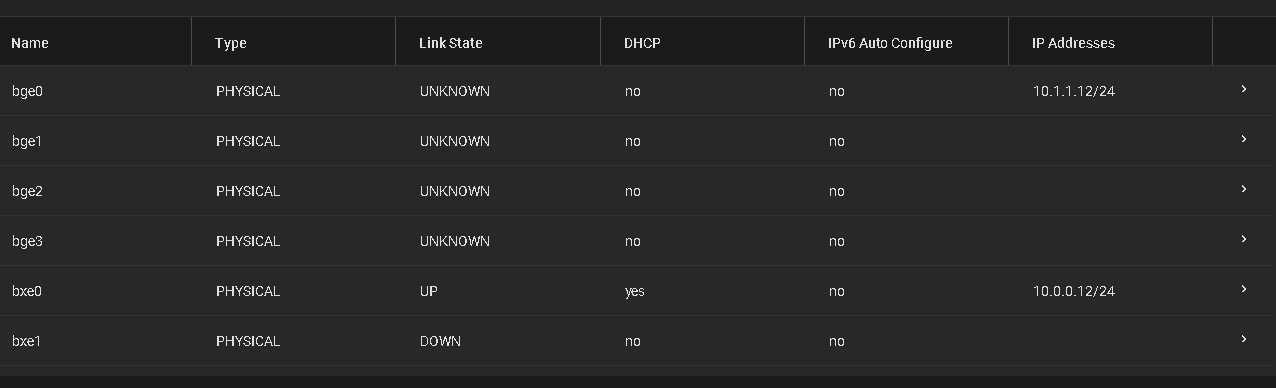The width and height of the screenshot is (1276, 388).
Task: Open bxe1 details with chevron arrow
Action: [x=1243, y=340]
